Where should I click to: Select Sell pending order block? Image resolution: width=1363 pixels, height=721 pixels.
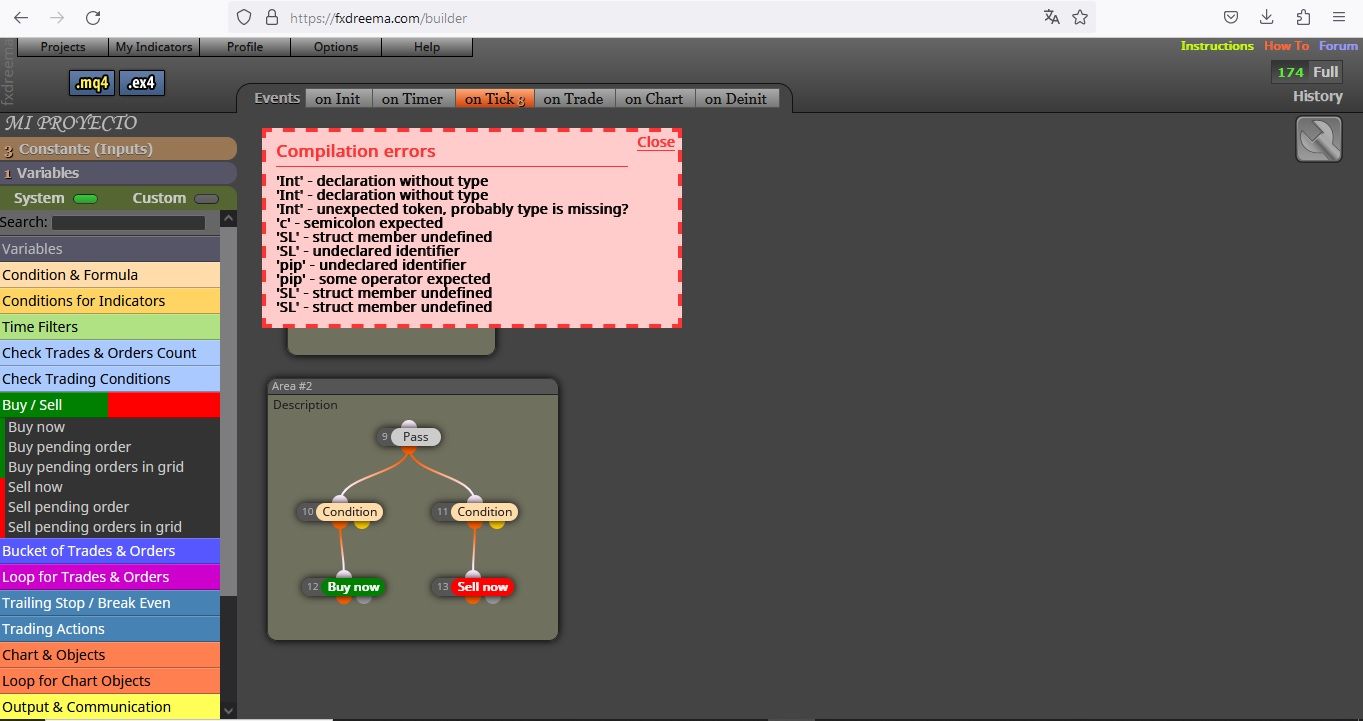68,507
